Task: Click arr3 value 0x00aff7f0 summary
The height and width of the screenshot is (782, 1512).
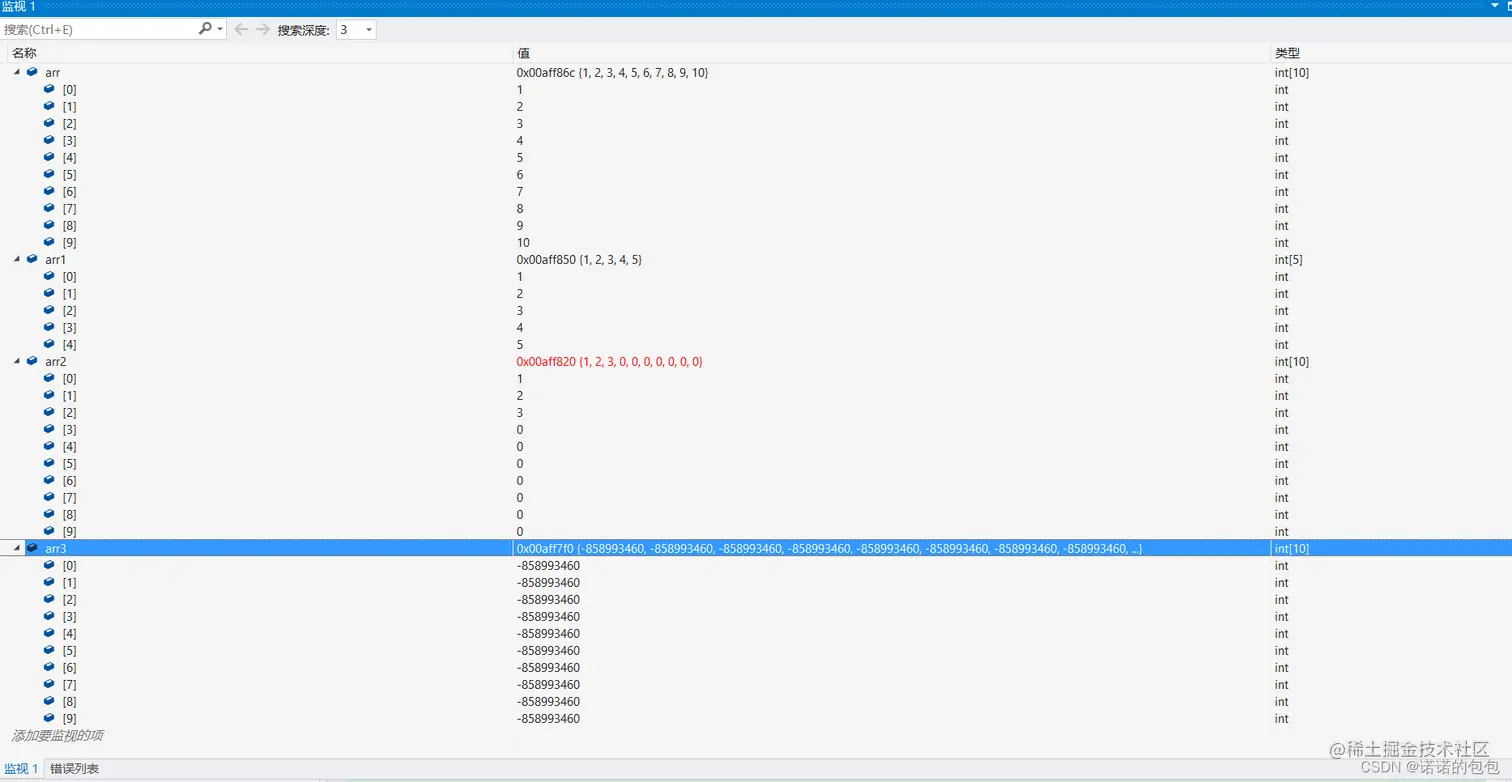Action: click(829, 548)
